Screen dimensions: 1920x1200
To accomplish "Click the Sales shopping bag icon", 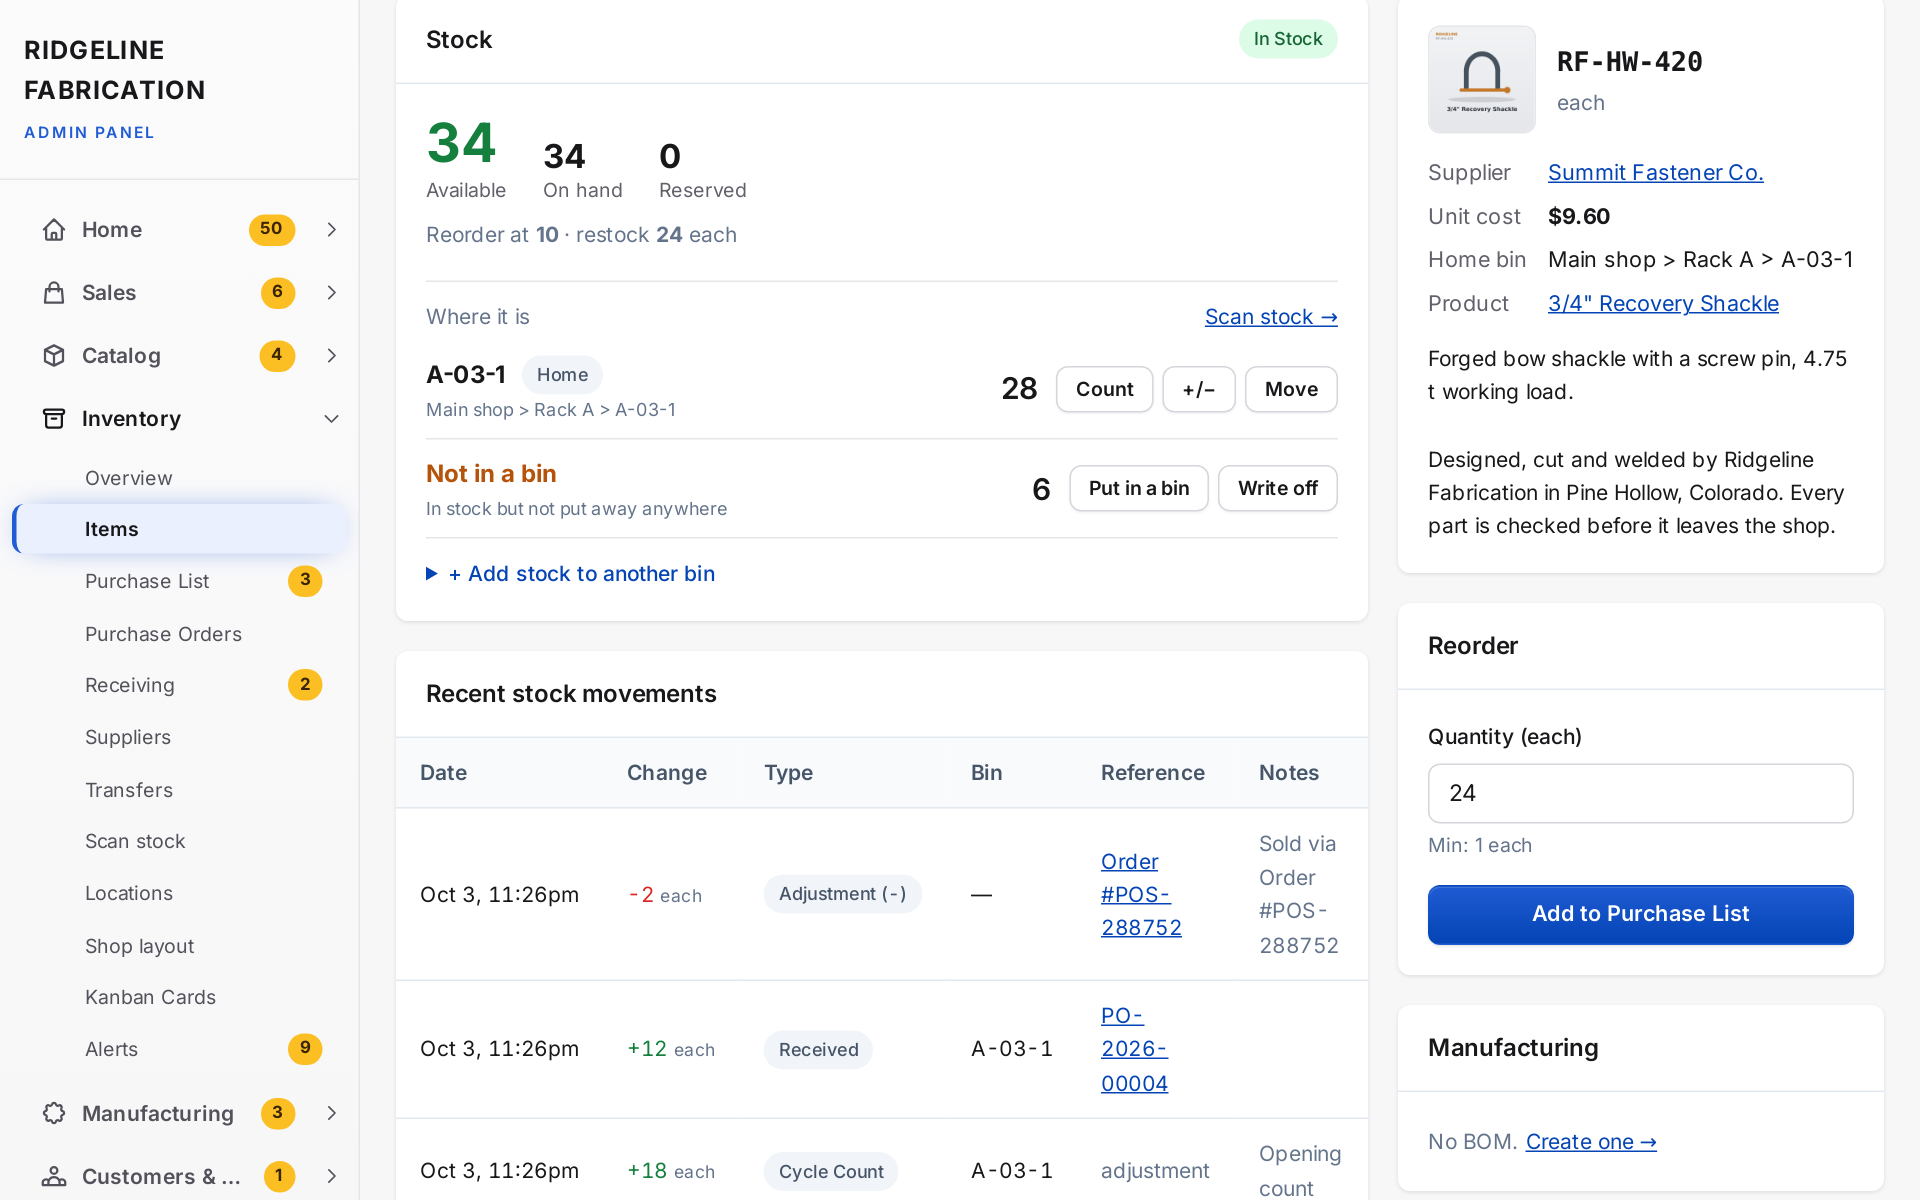I will pos(54,293).
